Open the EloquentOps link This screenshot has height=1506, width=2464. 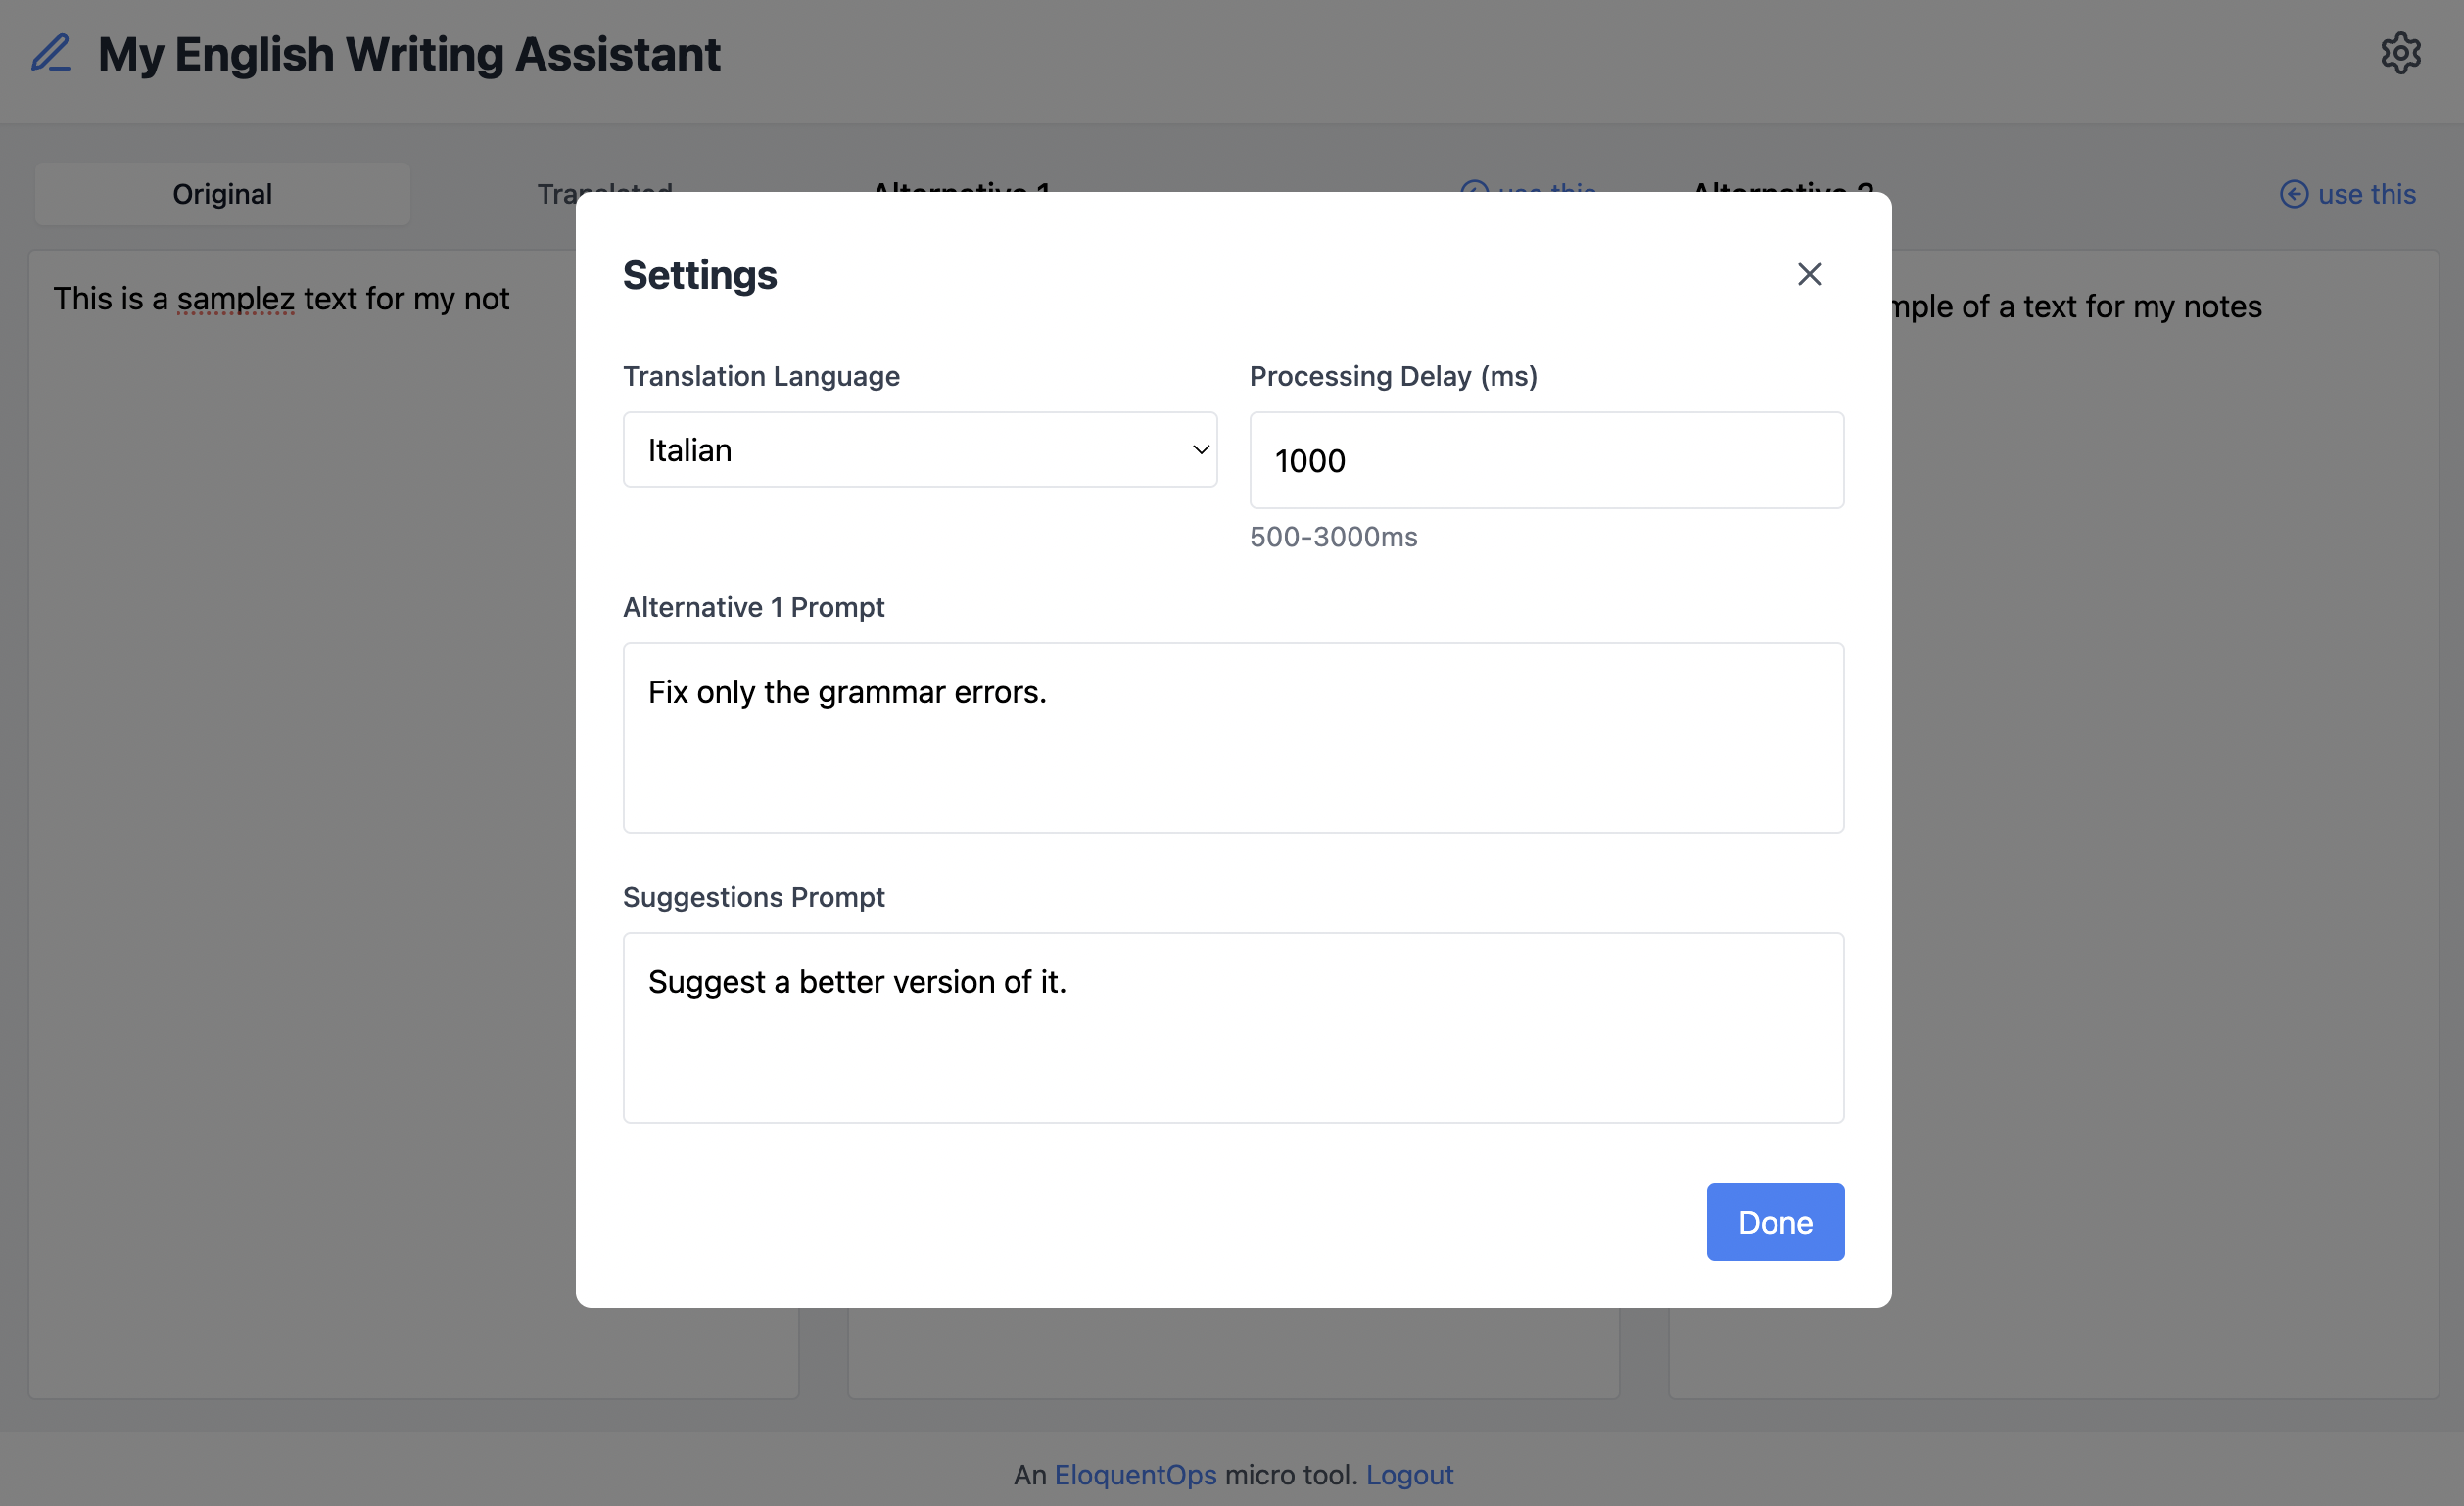(1135, 1474)
